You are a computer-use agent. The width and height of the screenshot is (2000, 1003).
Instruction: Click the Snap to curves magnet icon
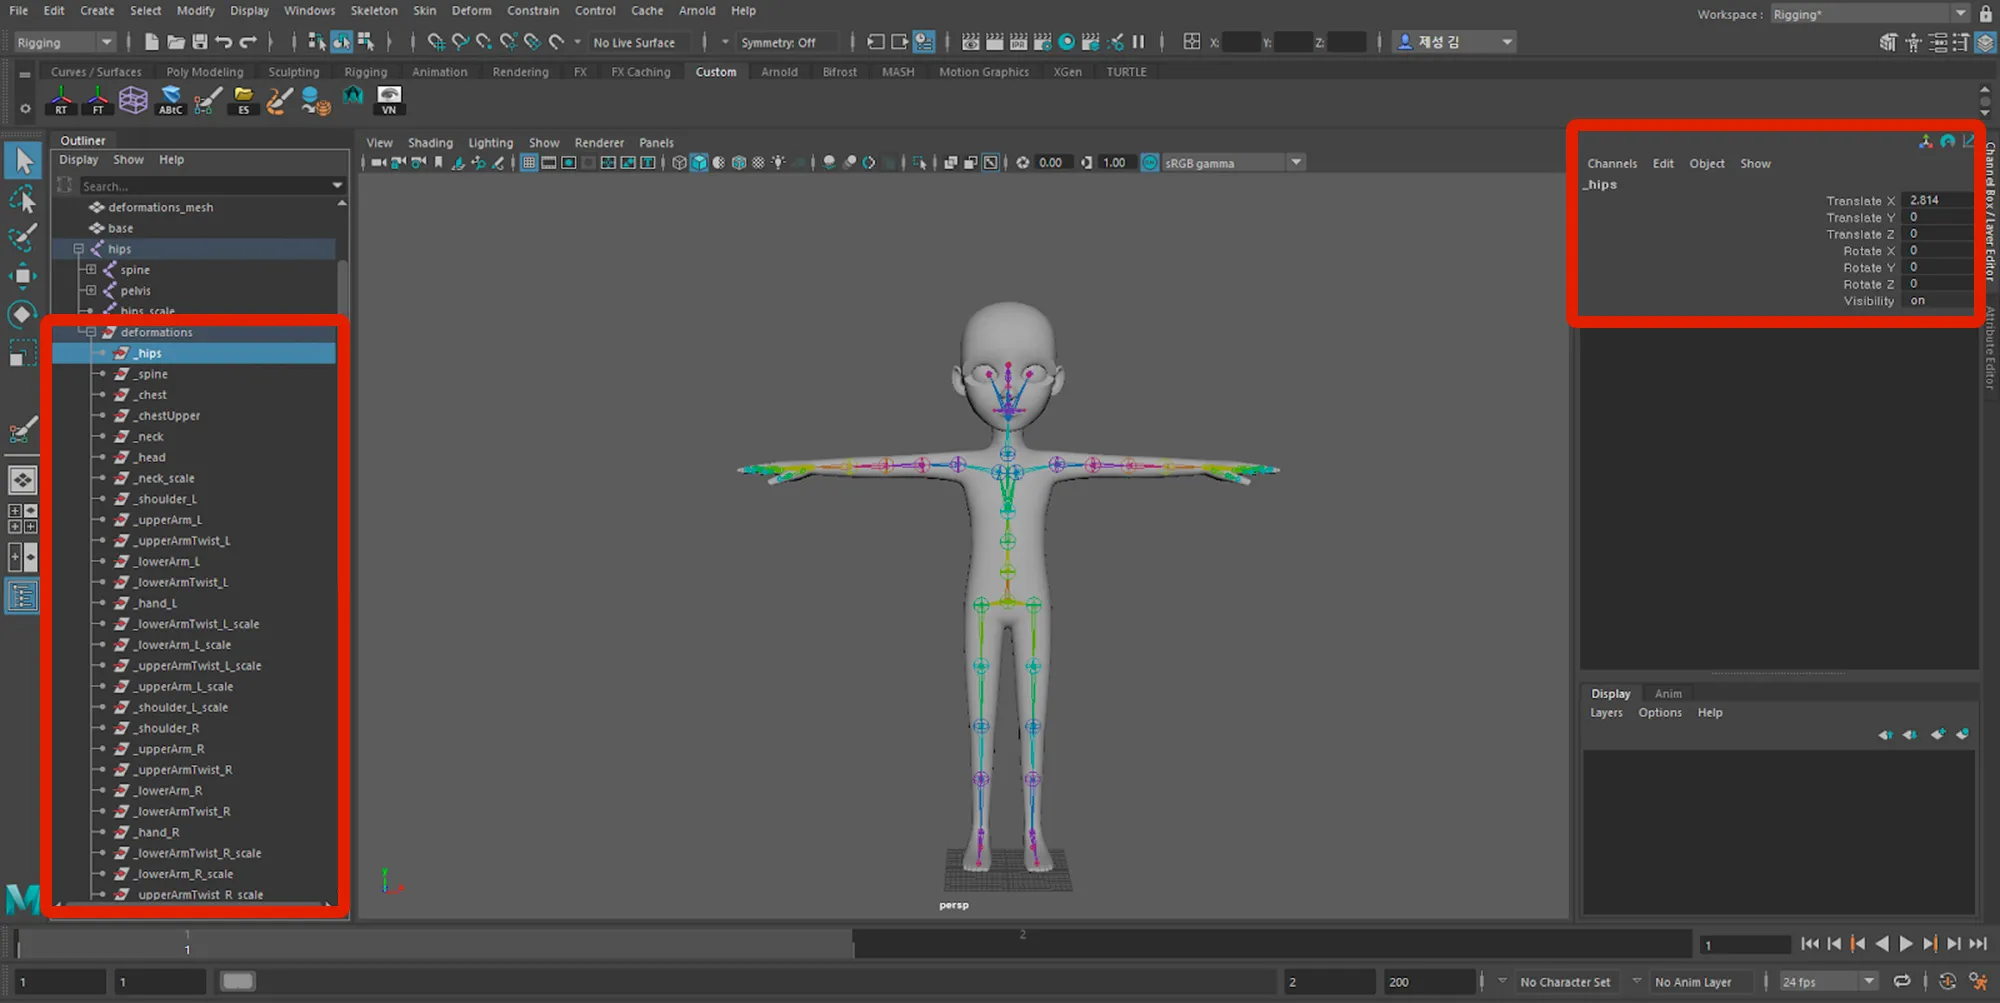pos(460,42)
